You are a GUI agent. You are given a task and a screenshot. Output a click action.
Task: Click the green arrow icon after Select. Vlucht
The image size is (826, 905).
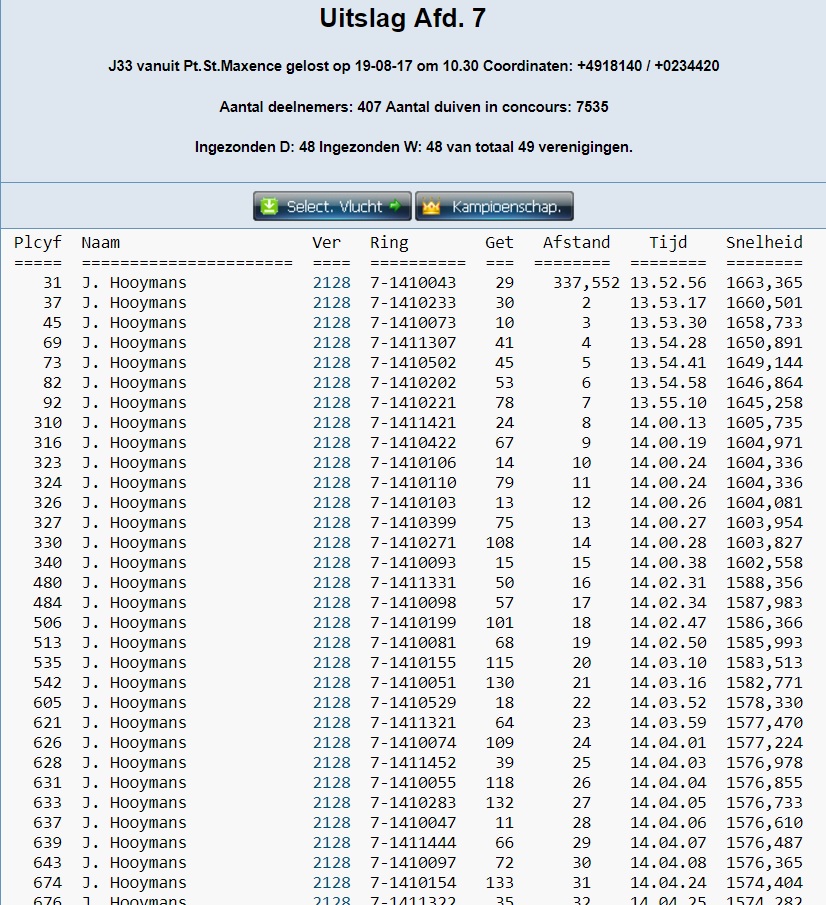click(395, 207)
